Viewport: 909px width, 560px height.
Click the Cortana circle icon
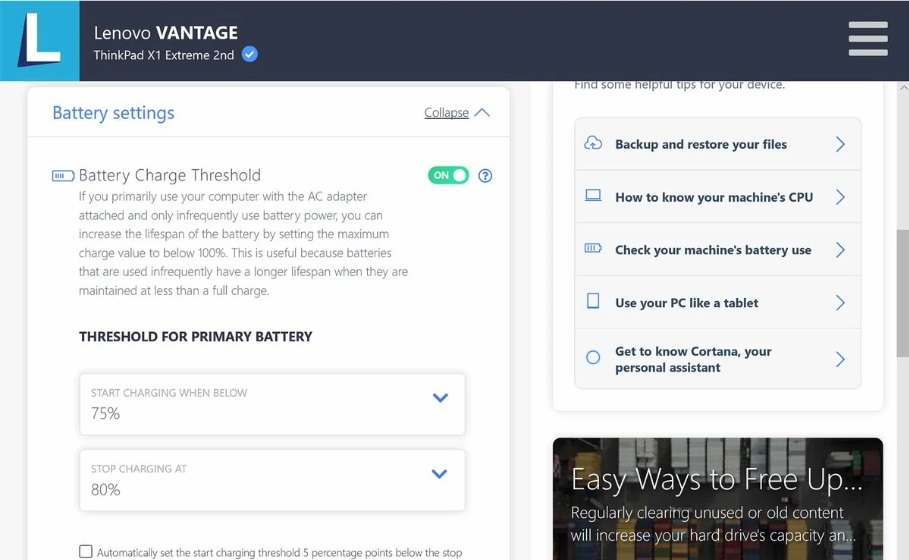(x=593, y=358)
